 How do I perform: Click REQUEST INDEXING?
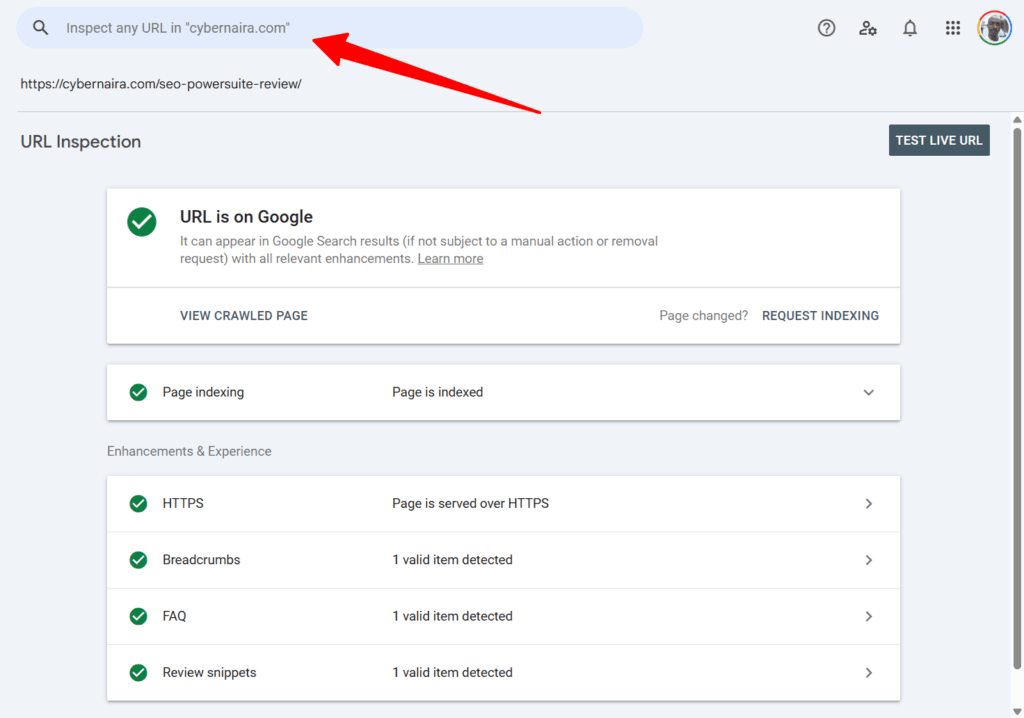pyautogui.click(x=820, y=316)
